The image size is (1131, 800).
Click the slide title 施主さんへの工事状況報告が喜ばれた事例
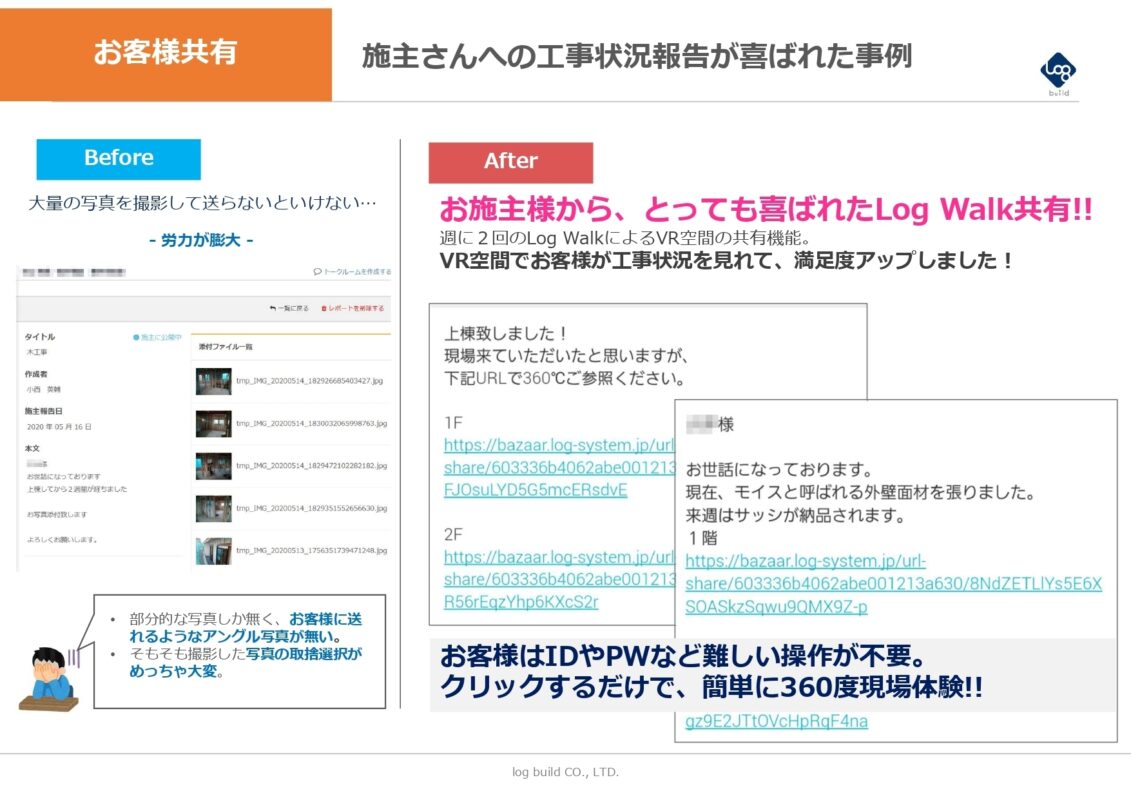pyautogui.click(x=637, y=56)
